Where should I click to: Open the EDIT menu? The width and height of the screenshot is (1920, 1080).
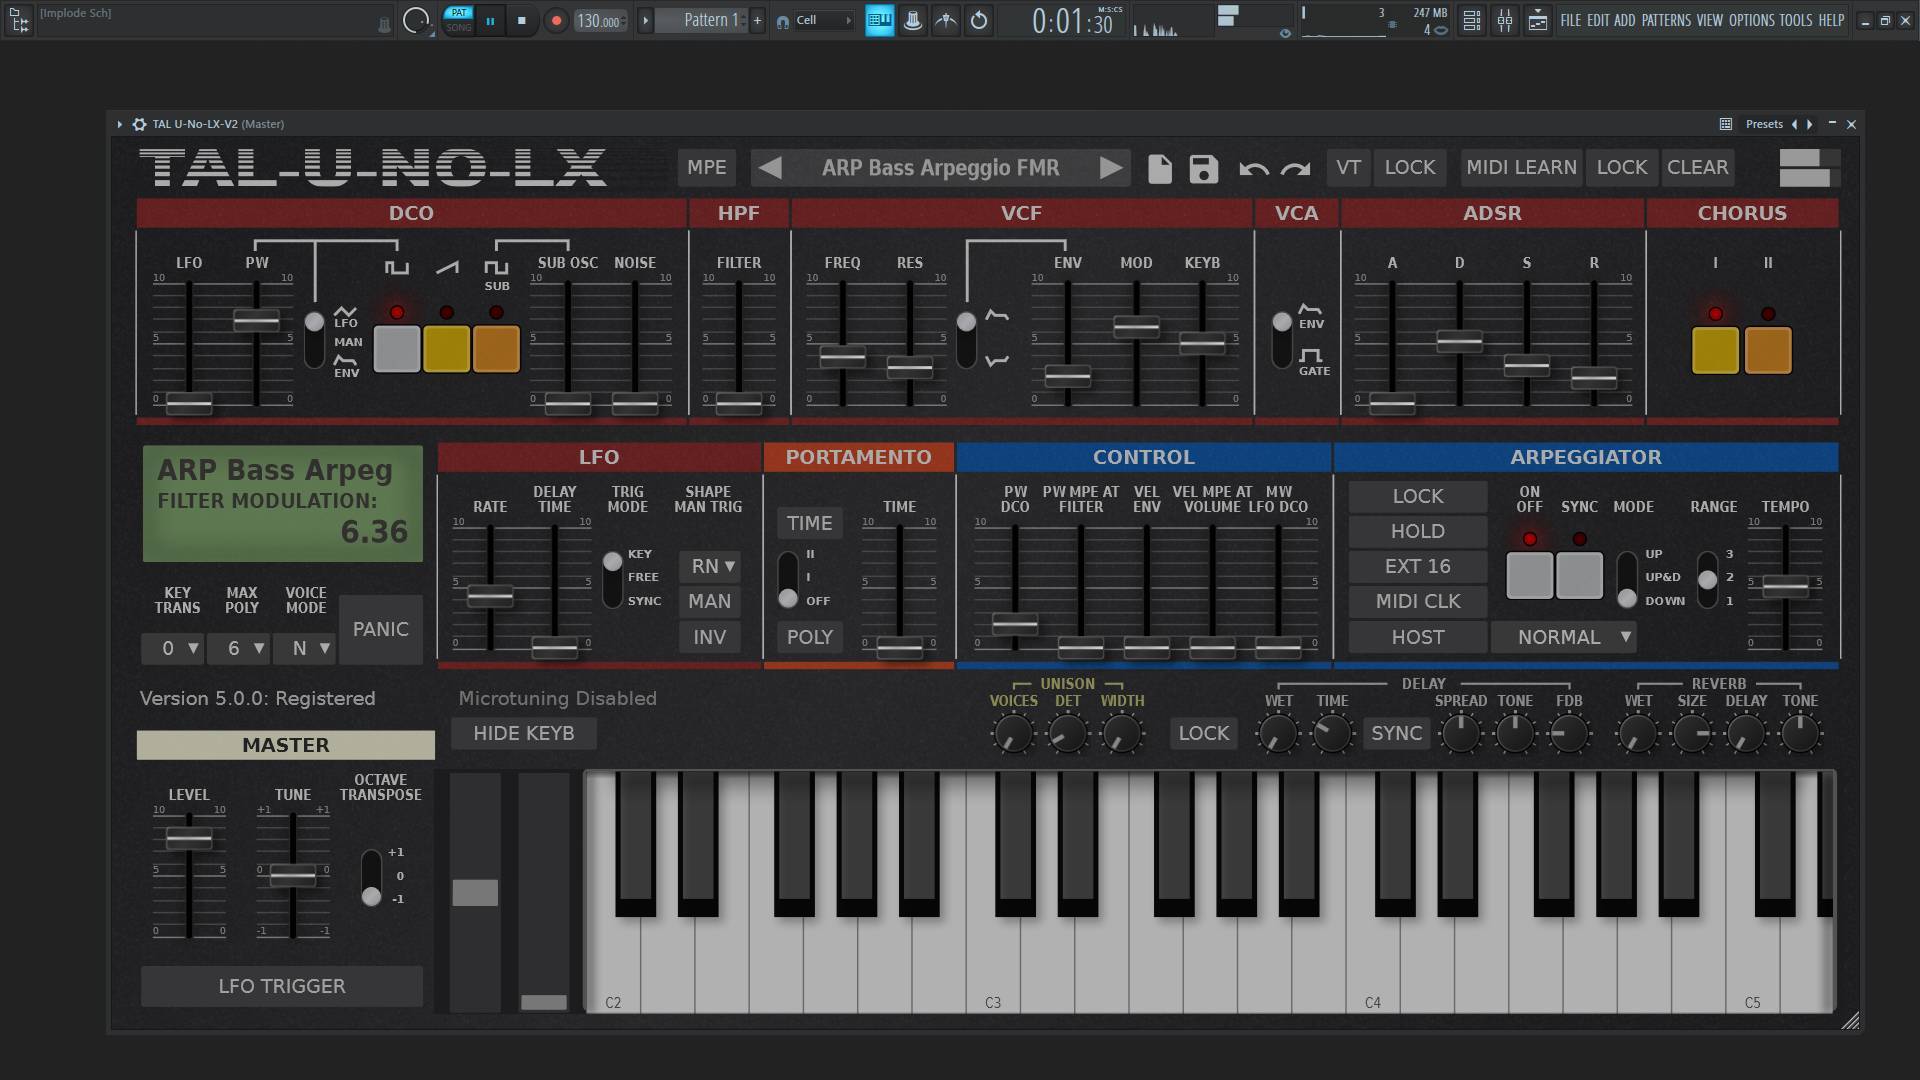click(1598, 20)
